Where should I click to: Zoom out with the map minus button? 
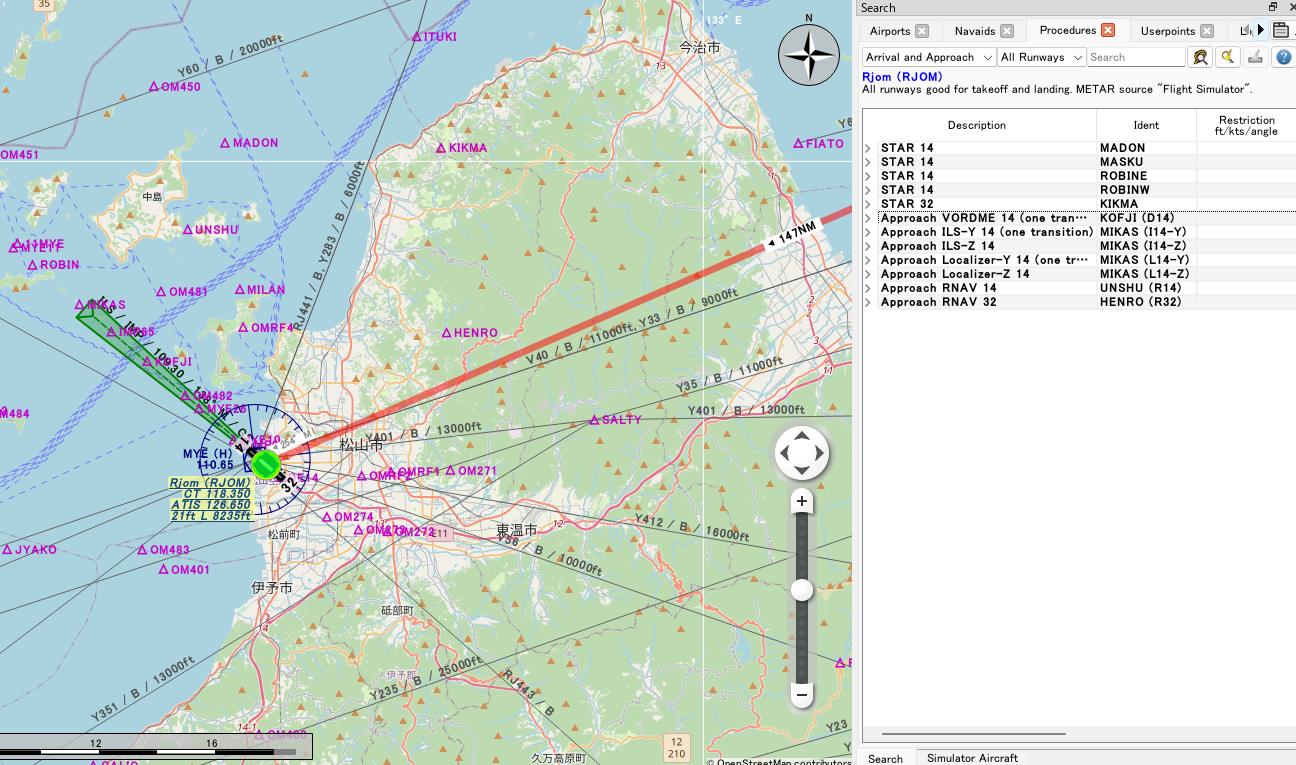click(x=801, y=694)
